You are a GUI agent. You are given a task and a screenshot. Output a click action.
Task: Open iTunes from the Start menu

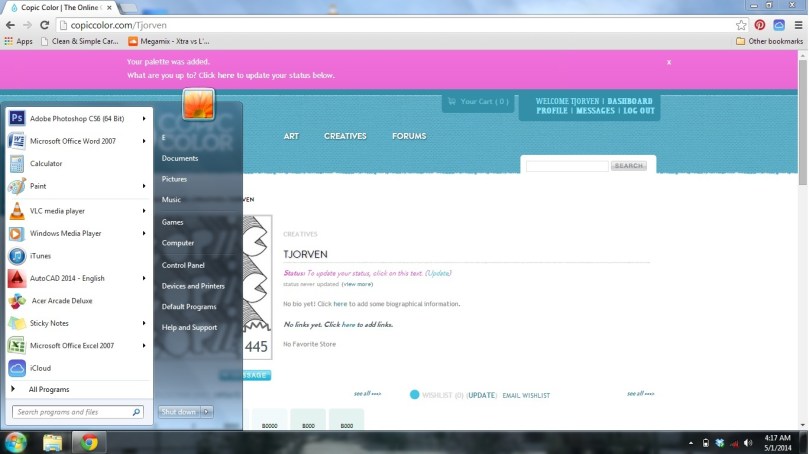pos(40,256)
